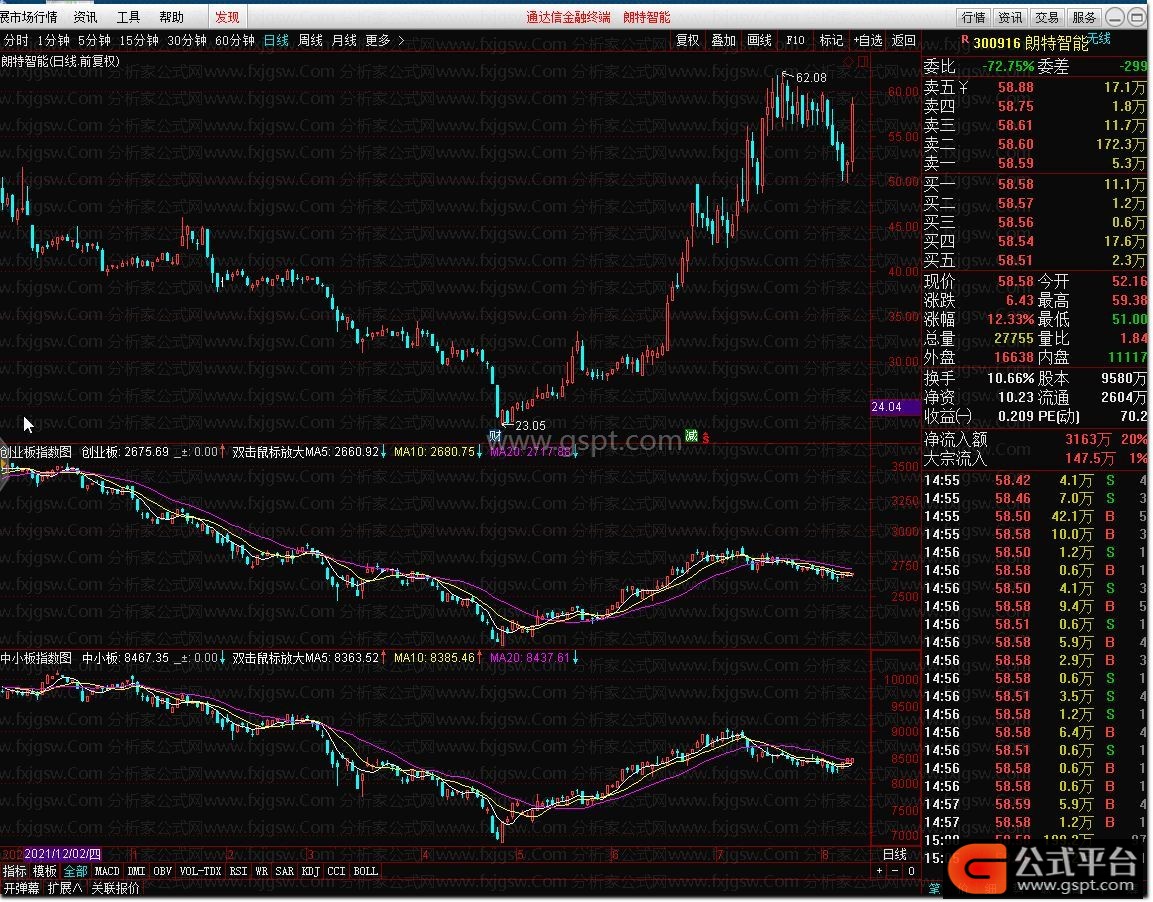Click the 标记 mark button

832,40
